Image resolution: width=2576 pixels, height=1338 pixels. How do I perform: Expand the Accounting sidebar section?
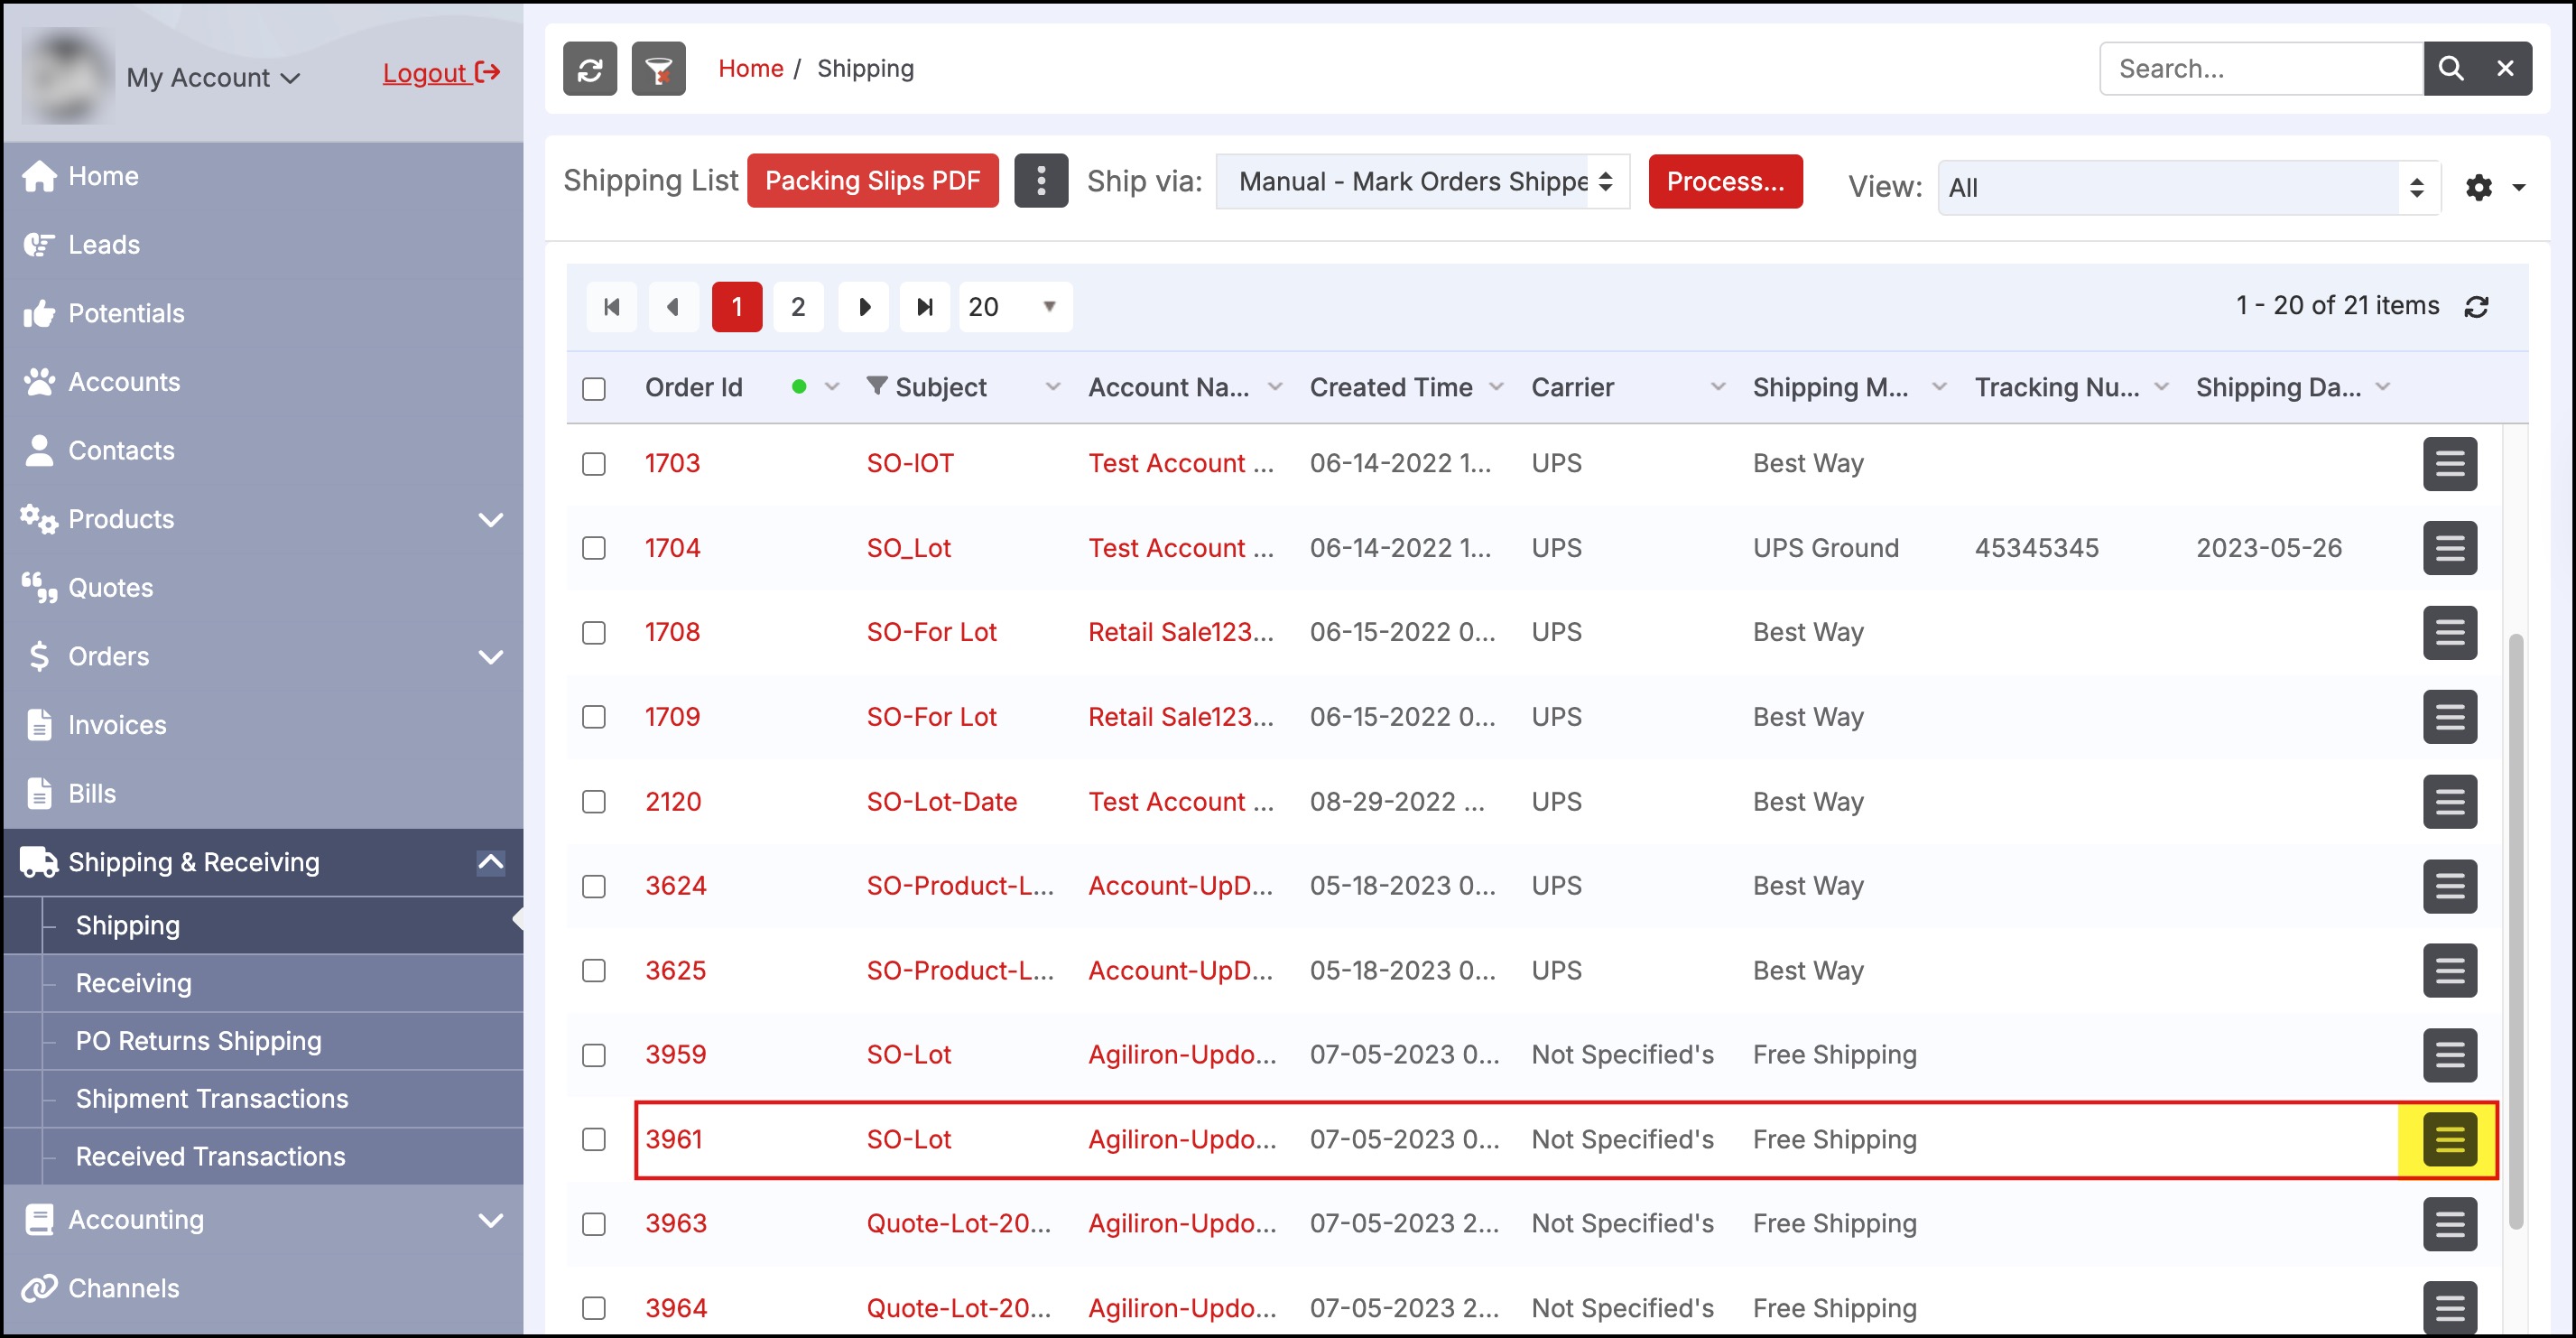(490, 1221)
